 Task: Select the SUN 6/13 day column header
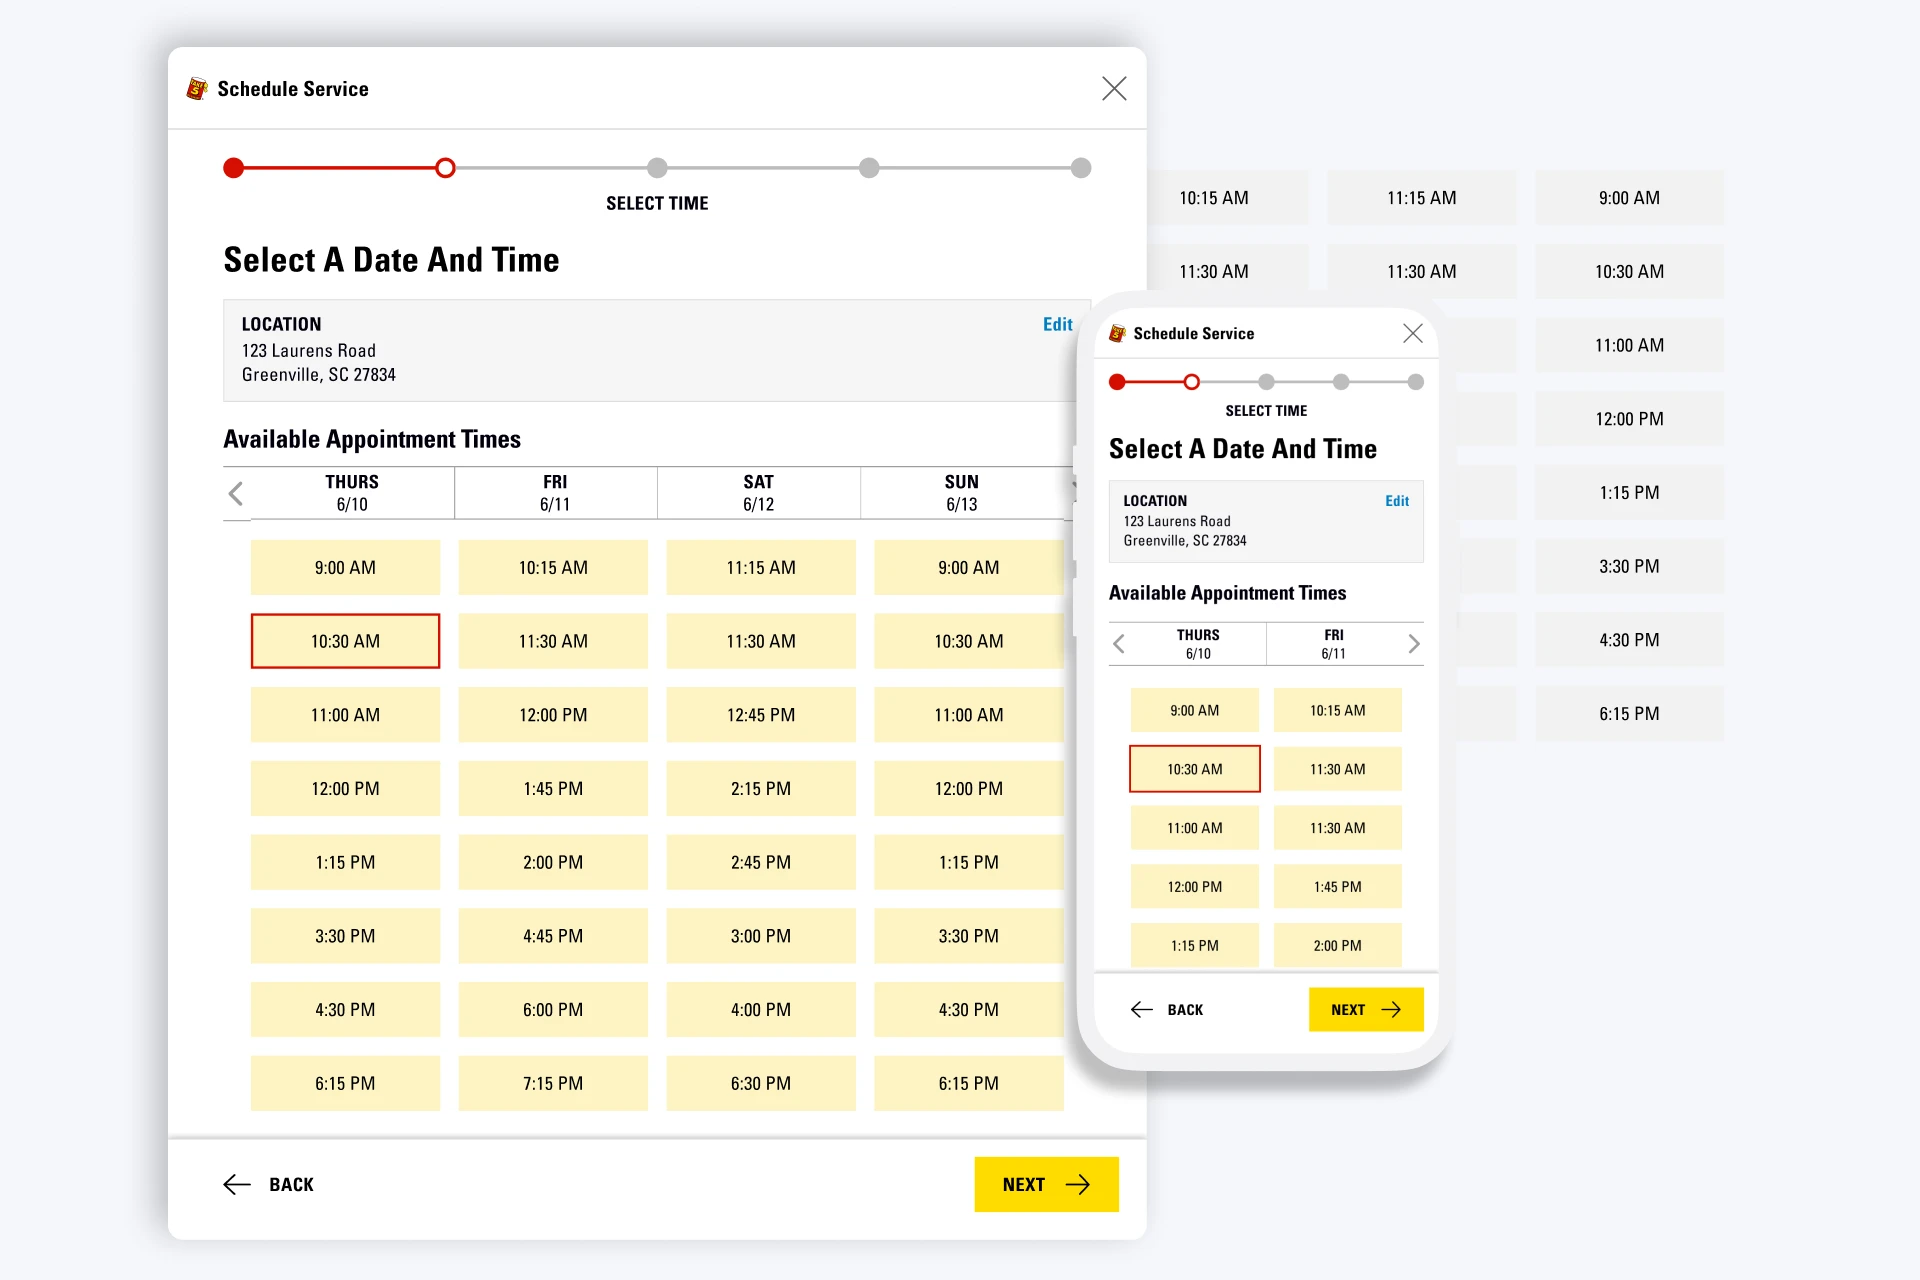pyautogui.click(x=961, y=493)
